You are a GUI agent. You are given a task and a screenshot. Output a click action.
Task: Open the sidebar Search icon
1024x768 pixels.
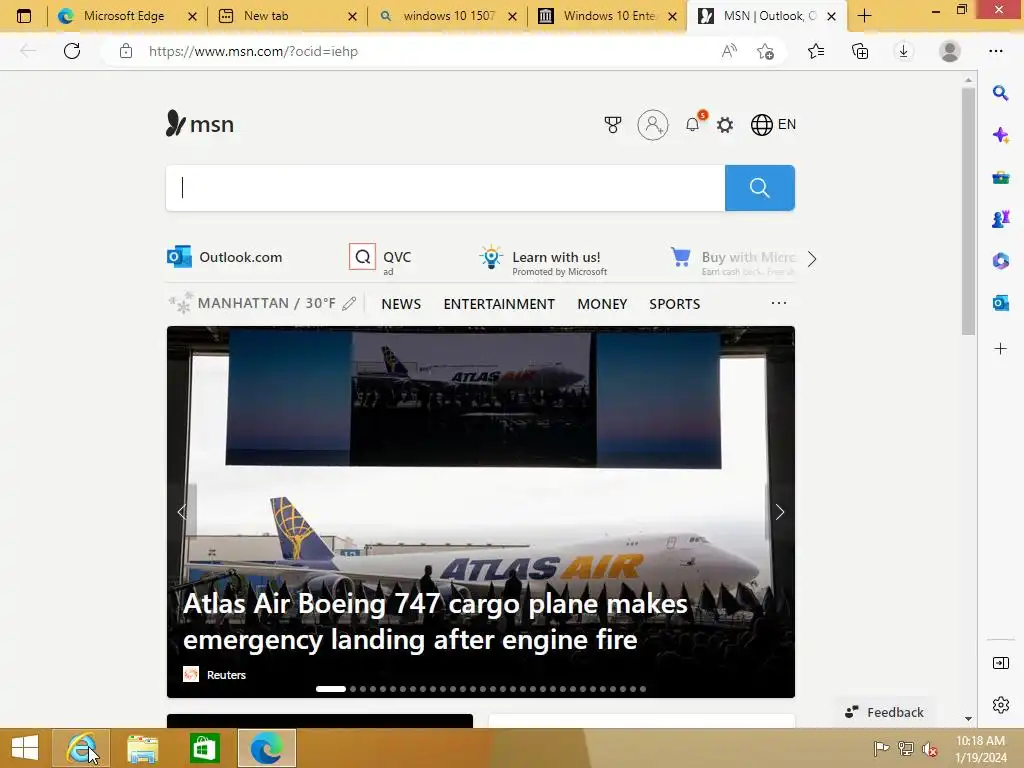(1000, 93)
